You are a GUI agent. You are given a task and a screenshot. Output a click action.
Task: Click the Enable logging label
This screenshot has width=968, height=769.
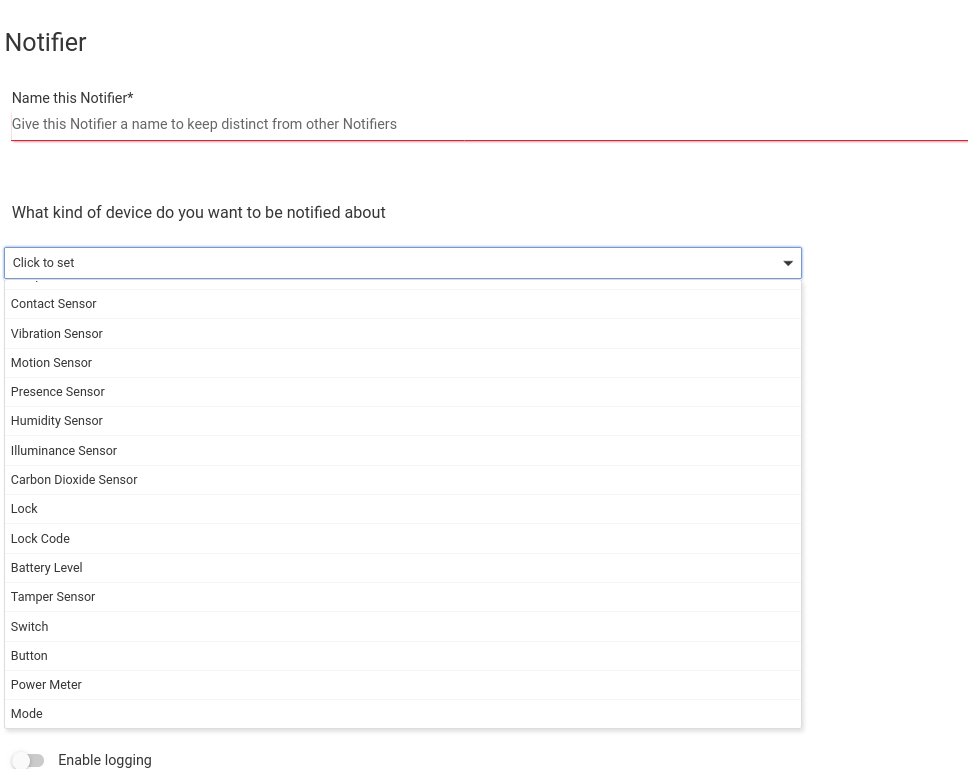(105, 761)
